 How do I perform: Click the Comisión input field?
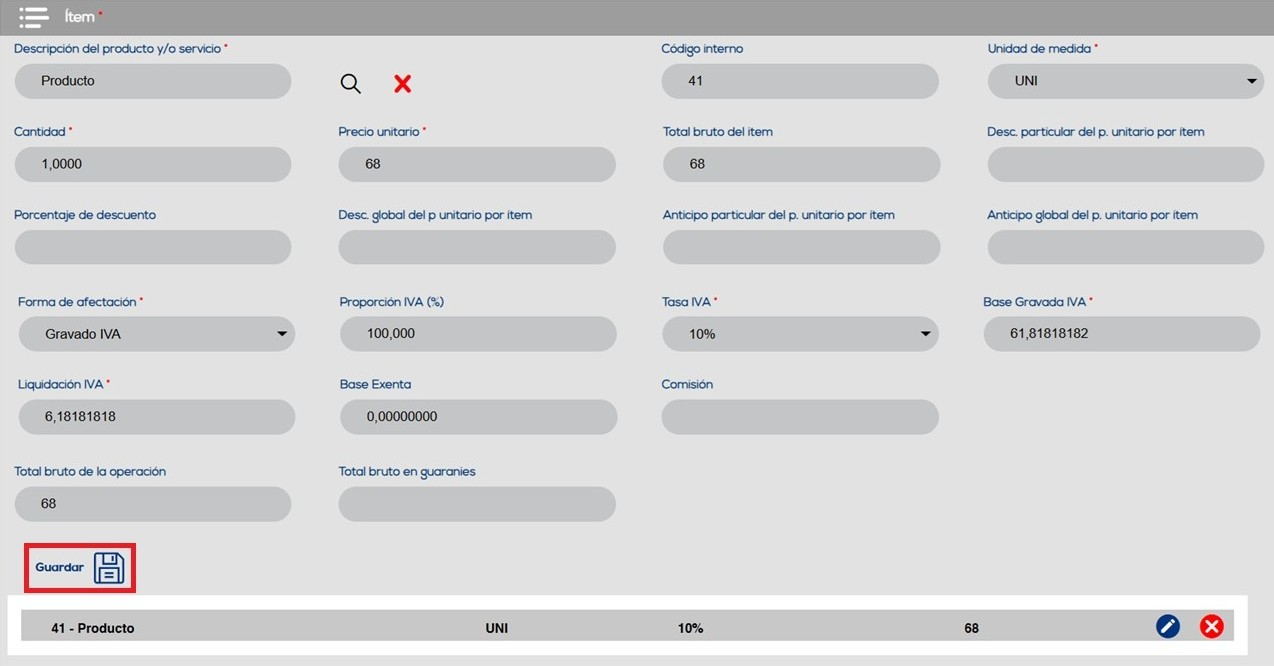(x=800, y=417)
